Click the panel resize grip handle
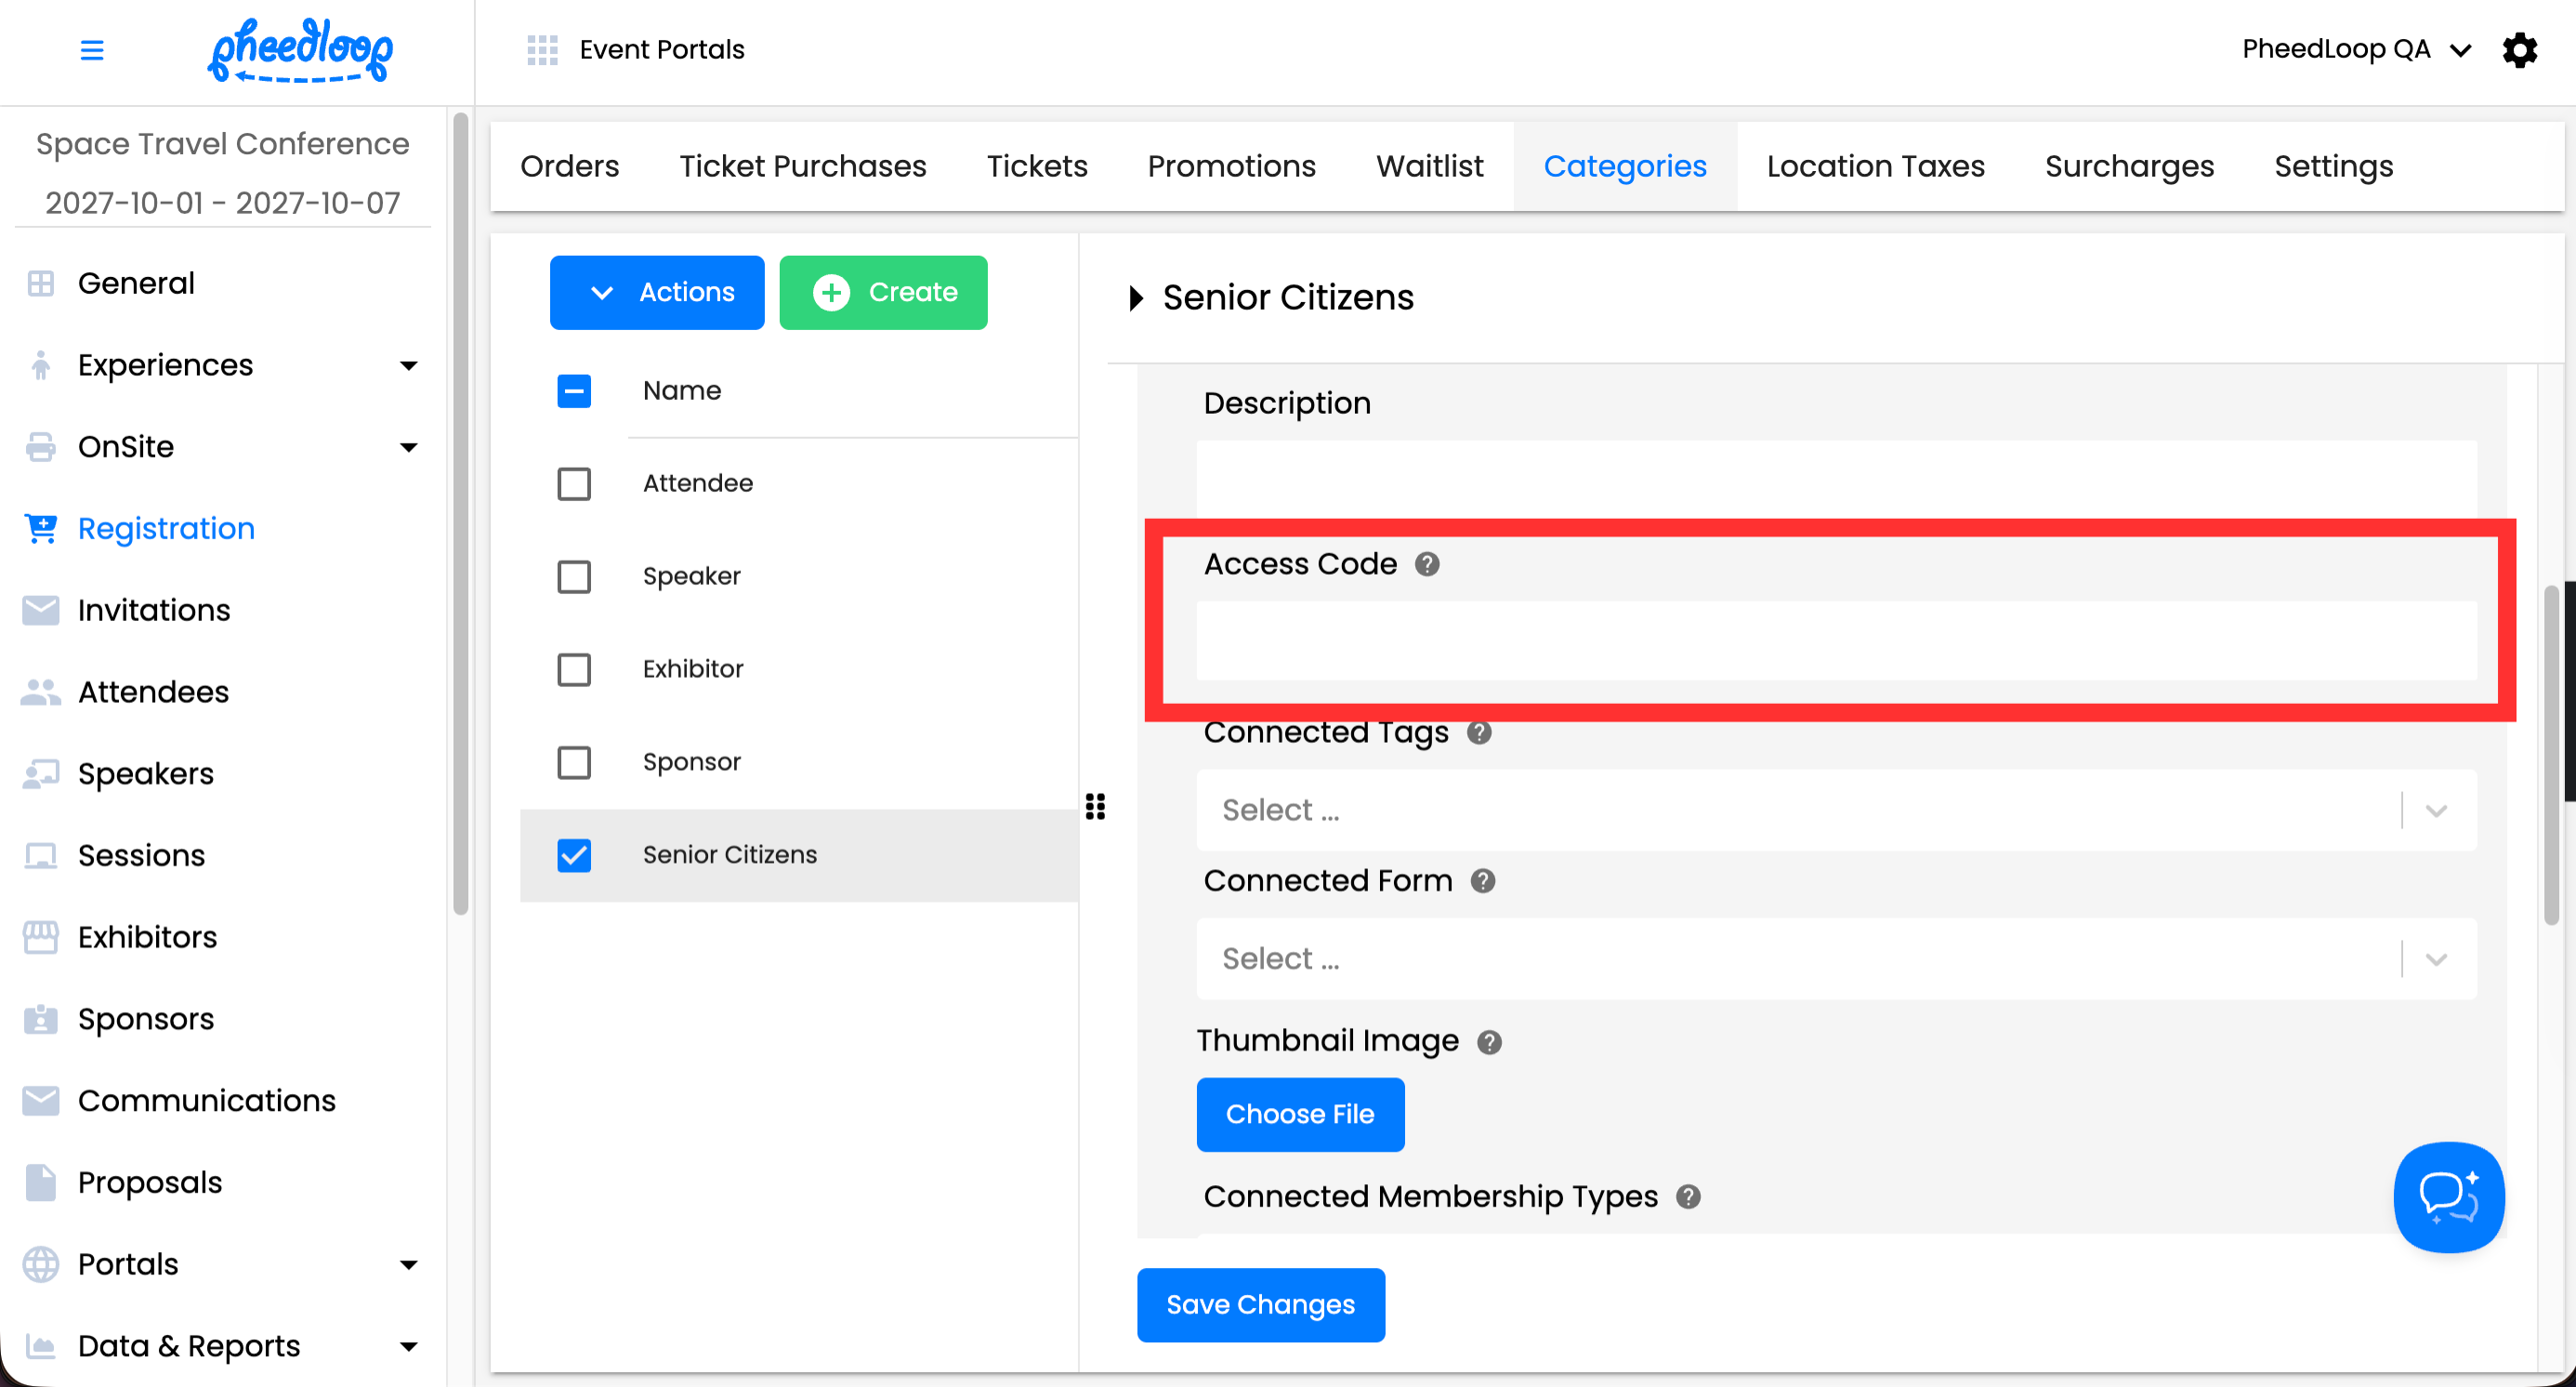 pos(1095,807)
